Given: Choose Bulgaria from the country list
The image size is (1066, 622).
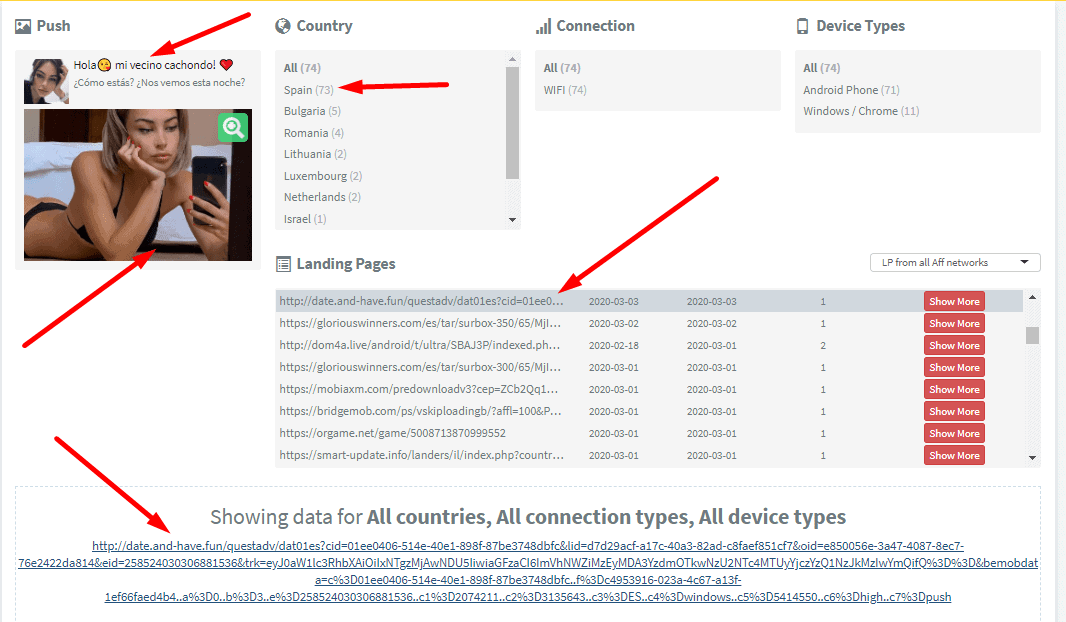Looking at the screenshot, I should pos(304,111).
